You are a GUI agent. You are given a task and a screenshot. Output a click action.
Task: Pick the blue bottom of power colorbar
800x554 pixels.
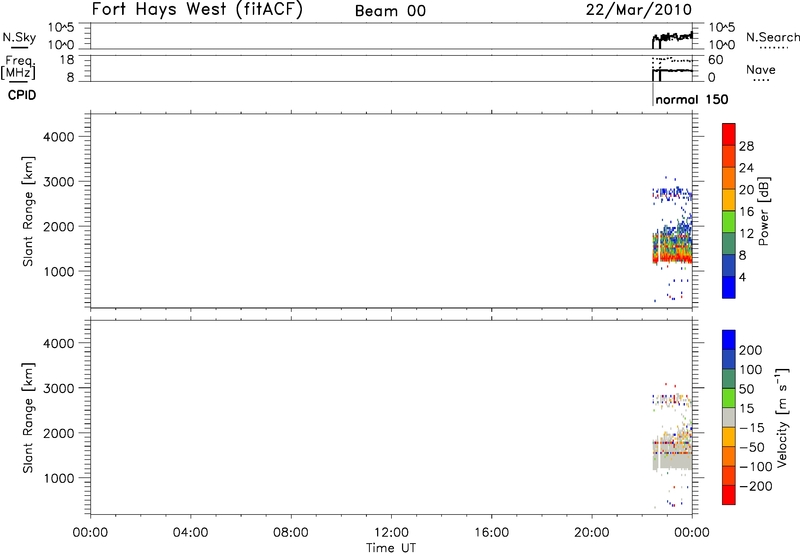729,287
